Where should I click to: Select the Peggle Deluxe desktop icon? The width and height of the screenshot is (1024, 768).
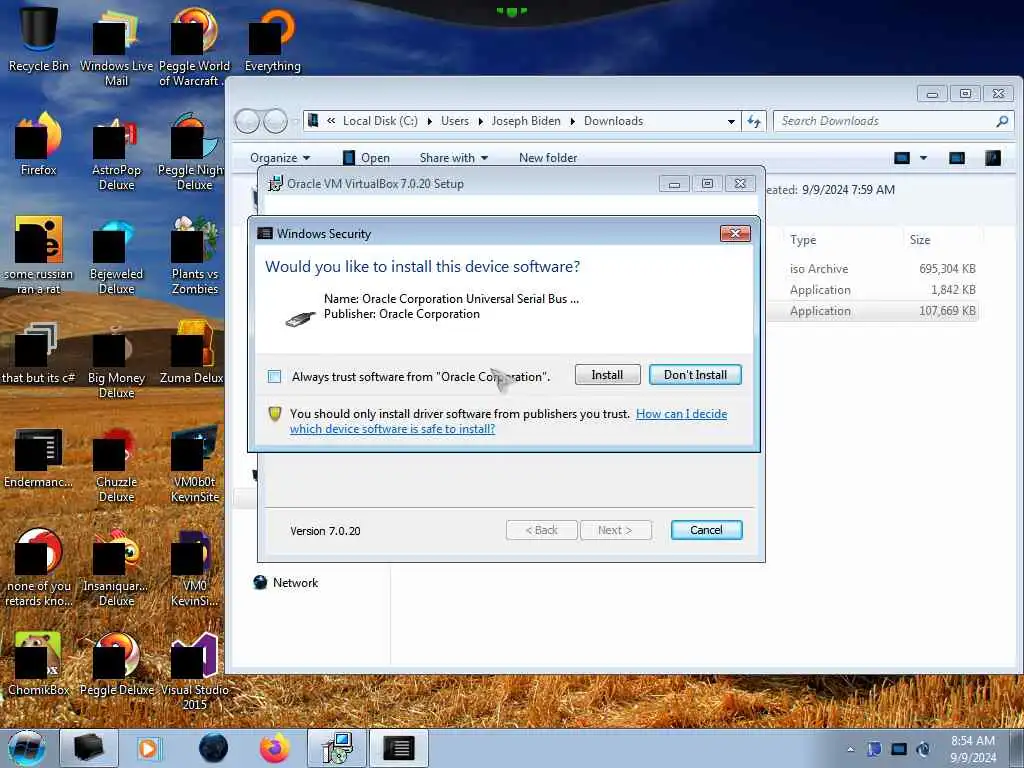click(x=116, y=663)
